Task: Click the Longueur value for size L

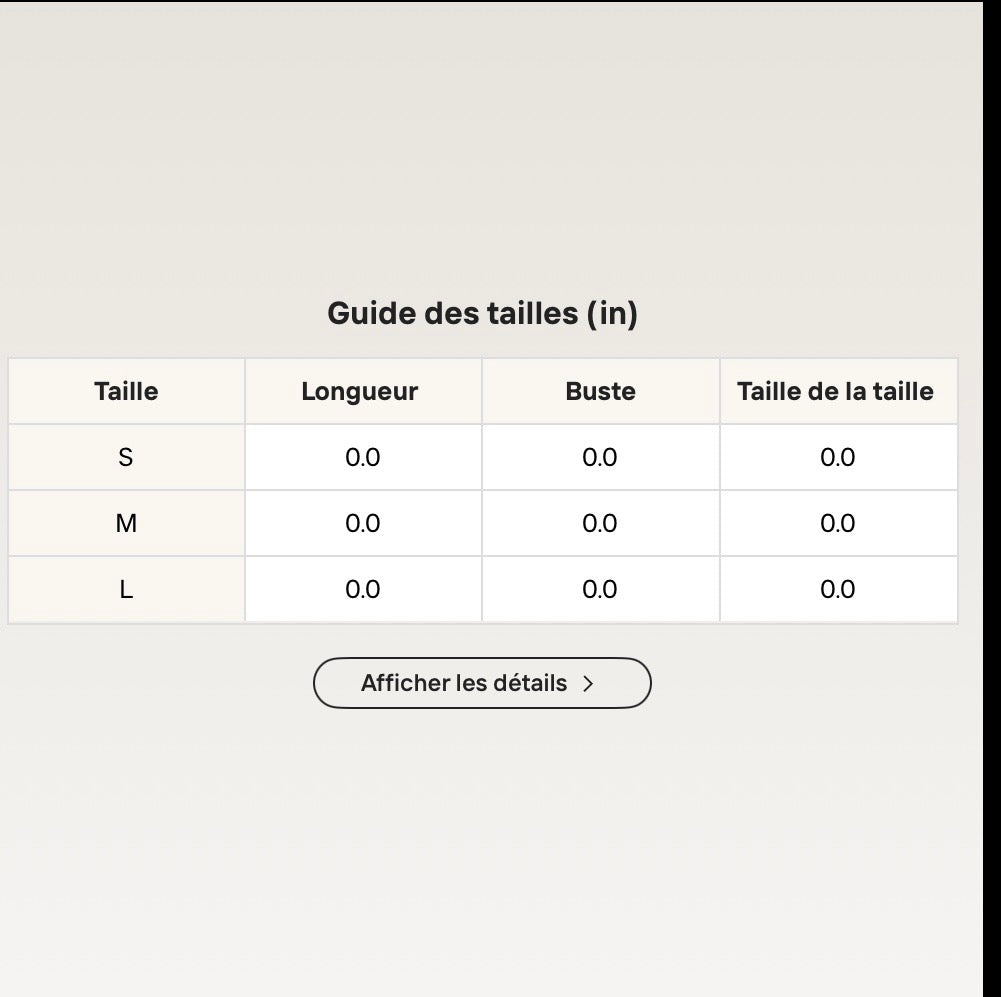Action: pos(363,589)
